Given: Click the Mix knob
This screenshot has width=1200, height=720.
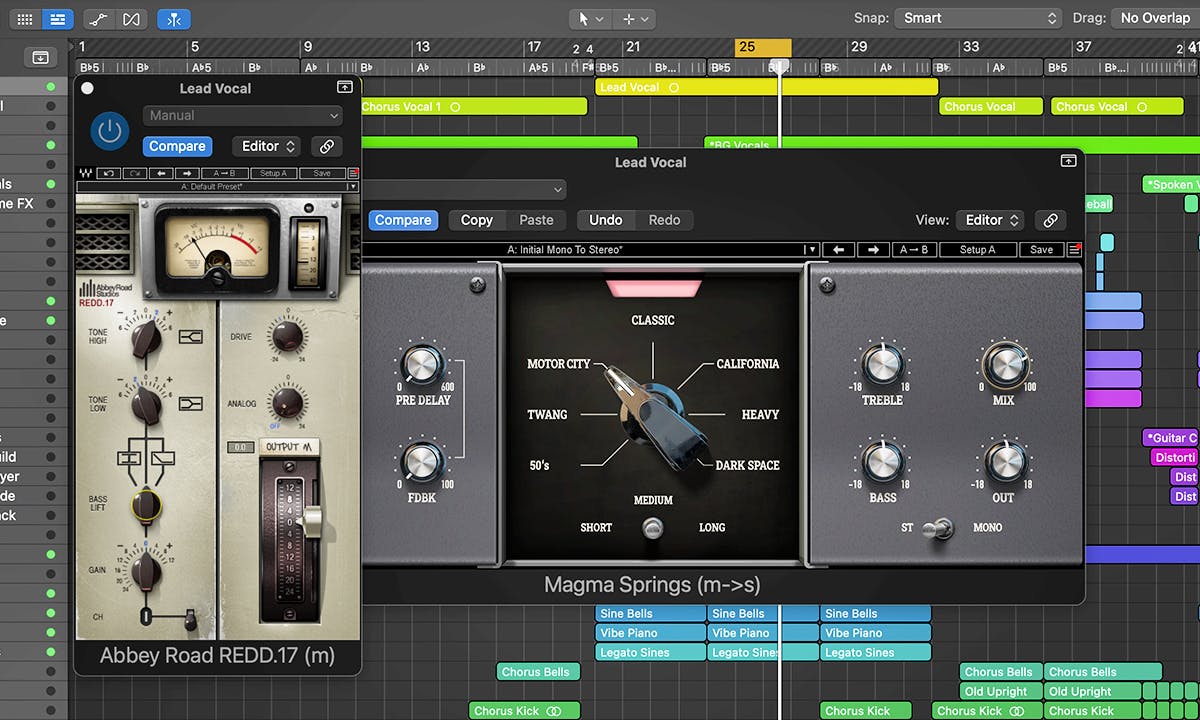Looking at the screenshot, I should click(x=1004, y=364).
